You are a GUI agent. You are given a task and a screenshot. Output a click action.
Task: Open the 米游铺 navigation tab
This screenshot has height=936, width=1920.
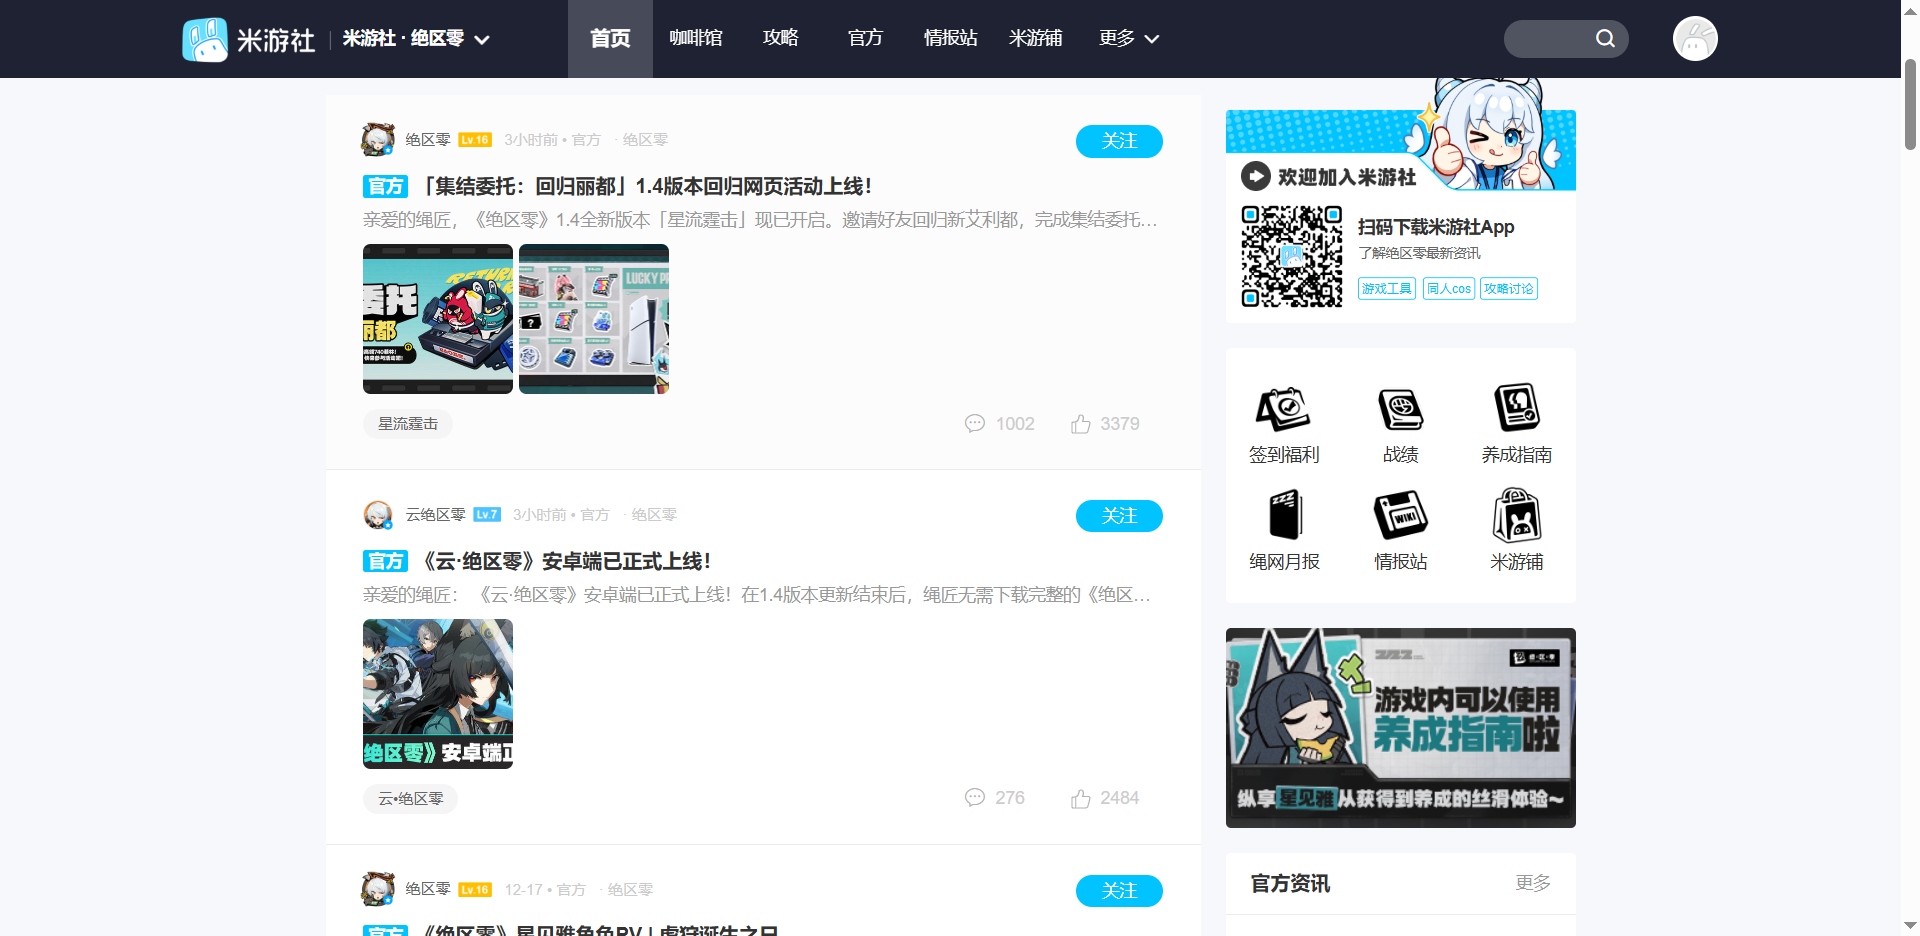coord(1035,39)
